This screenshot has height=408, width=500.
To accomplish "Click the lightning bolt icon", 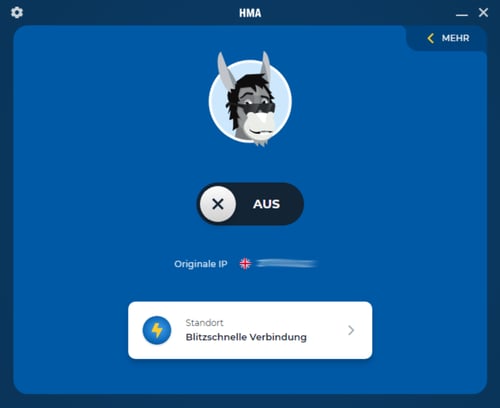I will (157, 330).
